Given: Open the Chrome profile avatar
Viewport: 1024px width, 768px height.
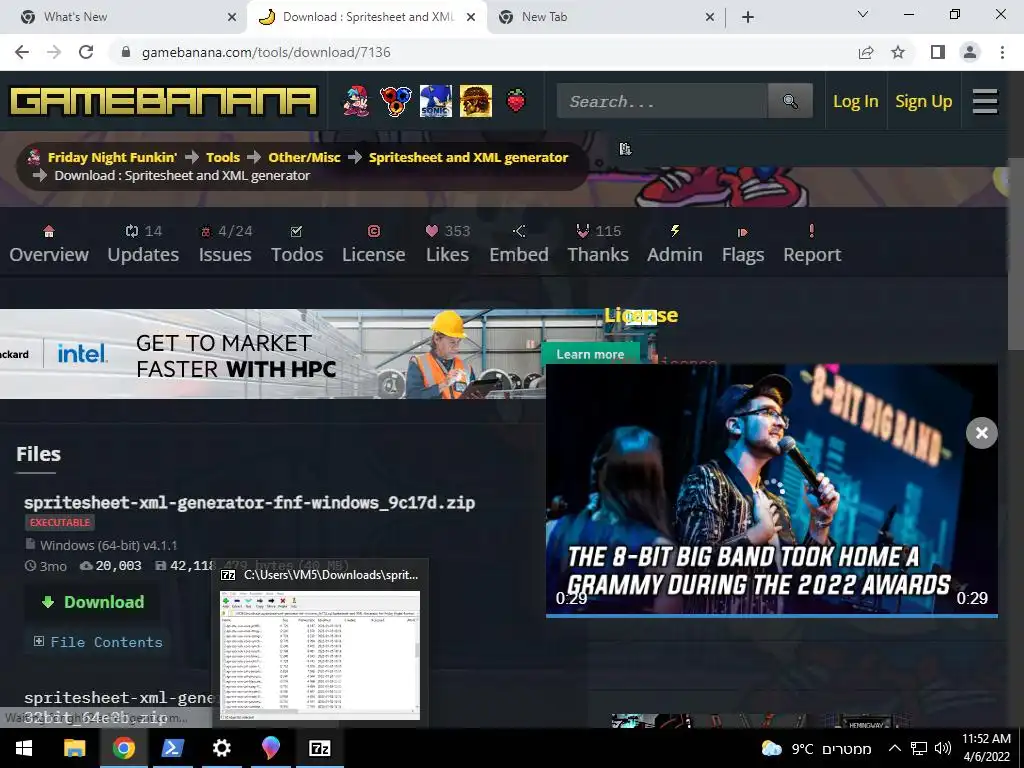Looking at the screenshot, I should click(970, 52).
